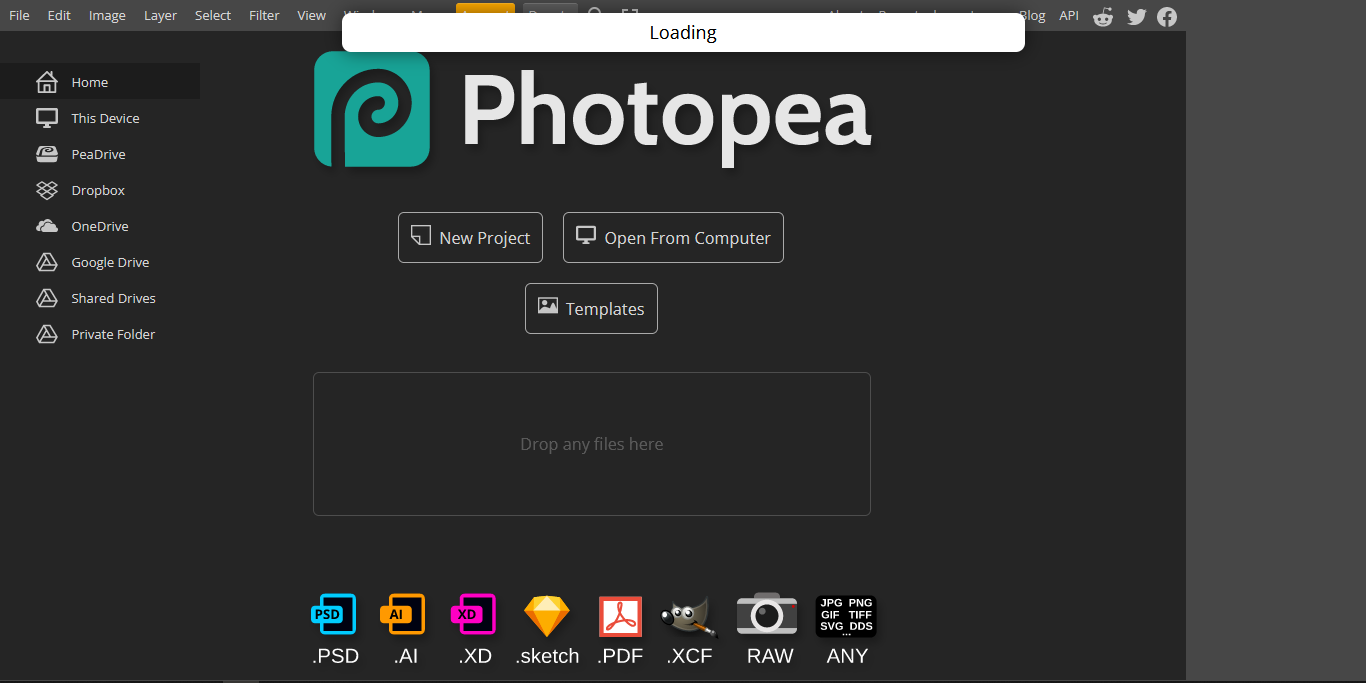The image size is (1366, 683).
Task: Select the .XD Adobe XD icon
Action: click(474, 614)
